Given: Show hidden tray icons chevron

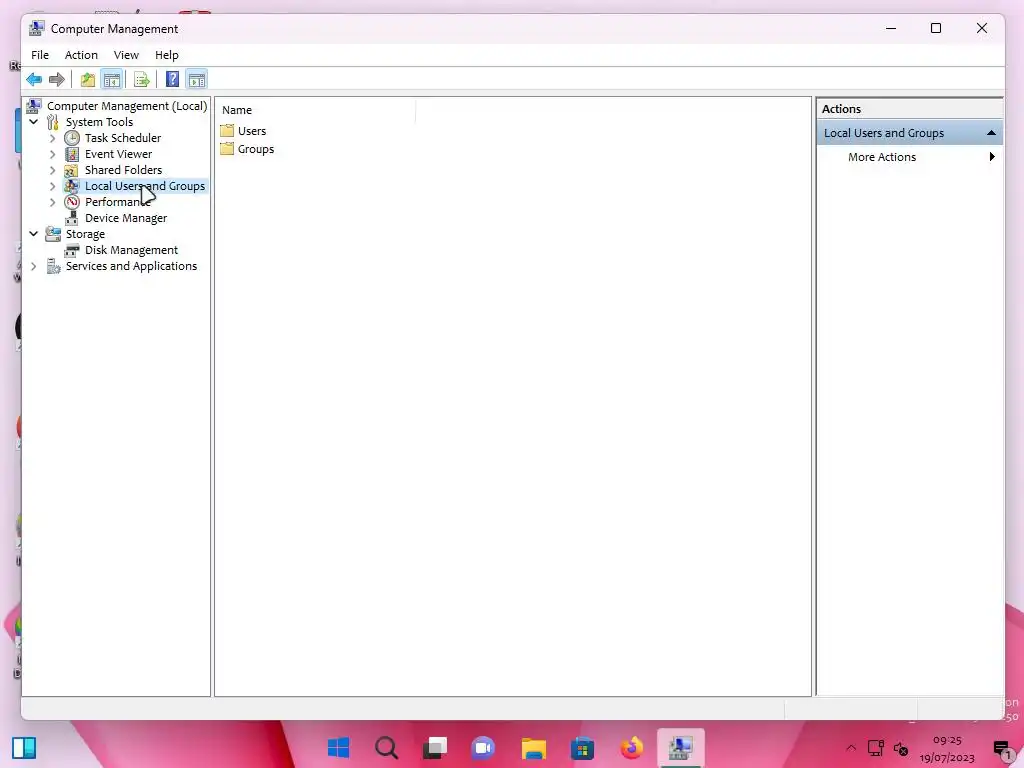Looking at the screenshot, I should (850, 748).
